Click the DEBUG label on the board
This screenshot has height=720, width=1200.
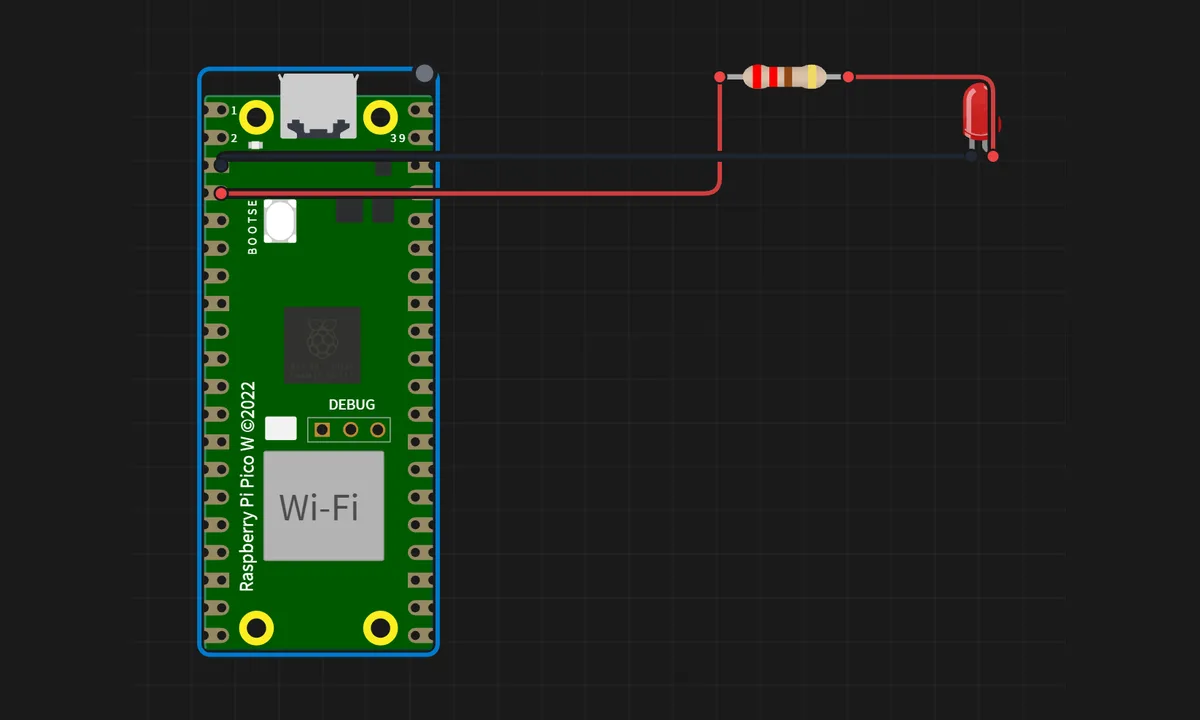click(x=352, y=405)
